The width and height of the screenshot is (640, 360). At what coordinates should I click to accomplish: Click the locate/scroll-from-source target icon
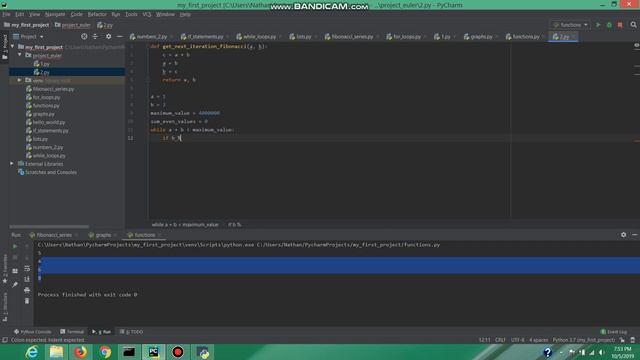click(x=84, y=36)
